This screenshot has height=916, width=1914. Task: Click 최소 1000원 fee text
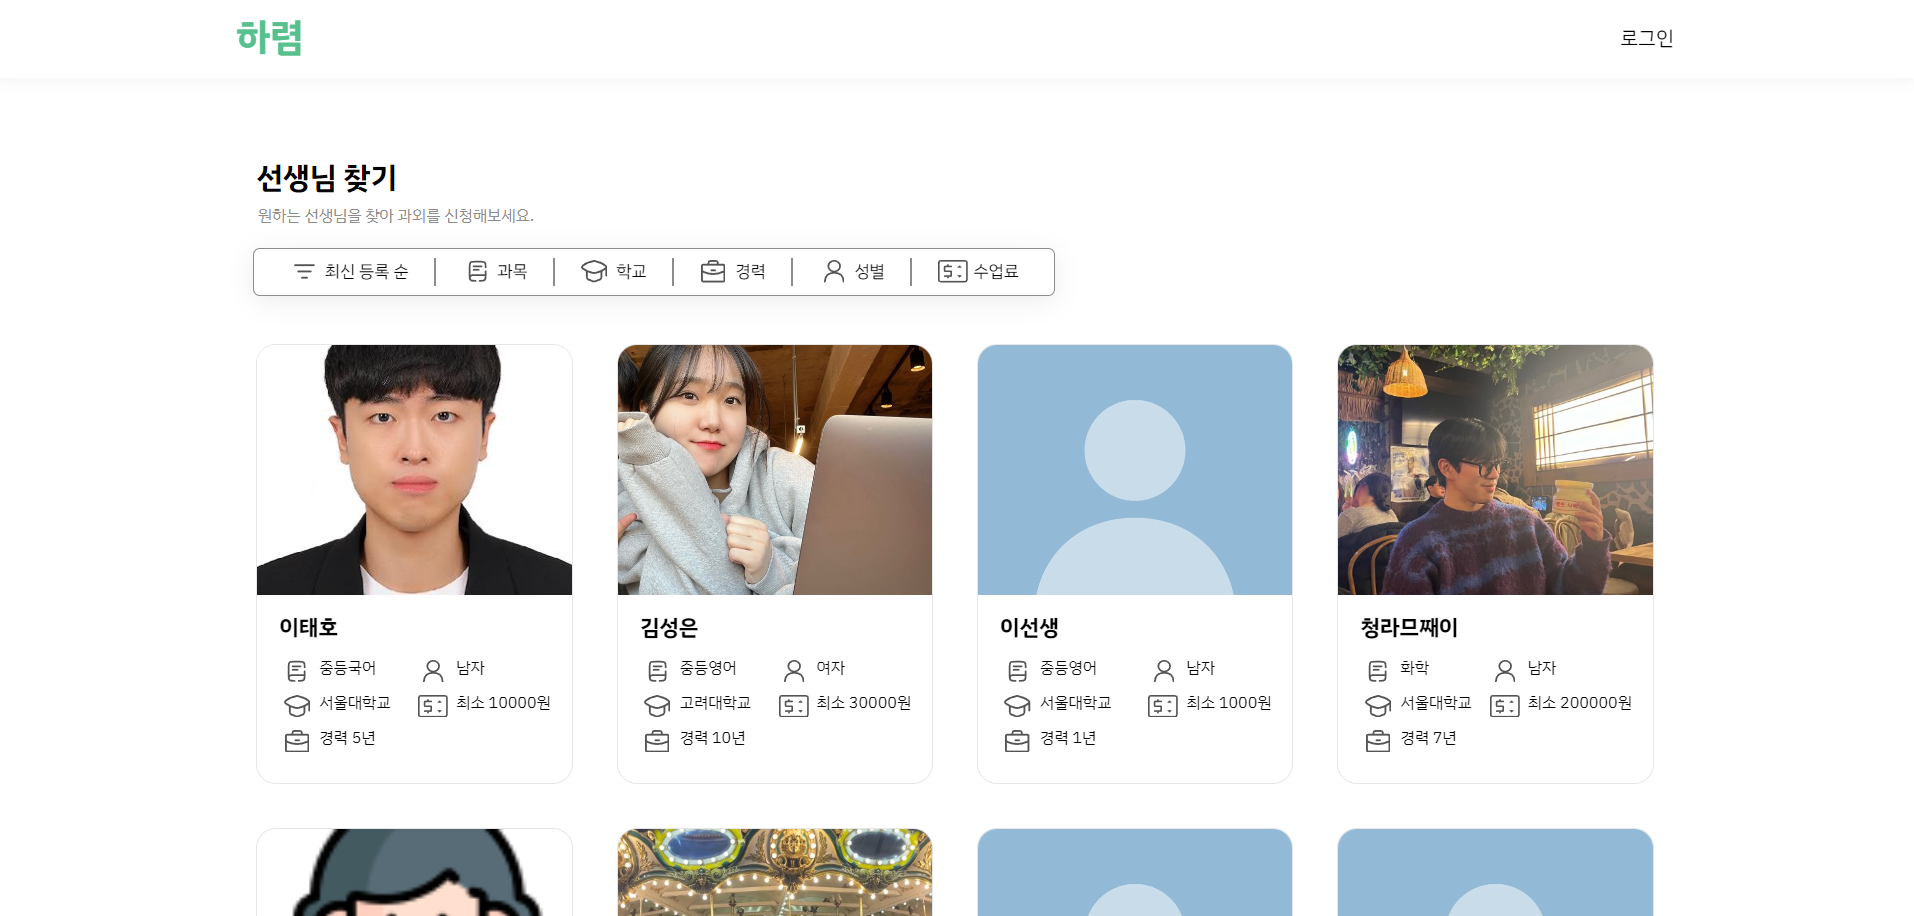pos(1229,703)
